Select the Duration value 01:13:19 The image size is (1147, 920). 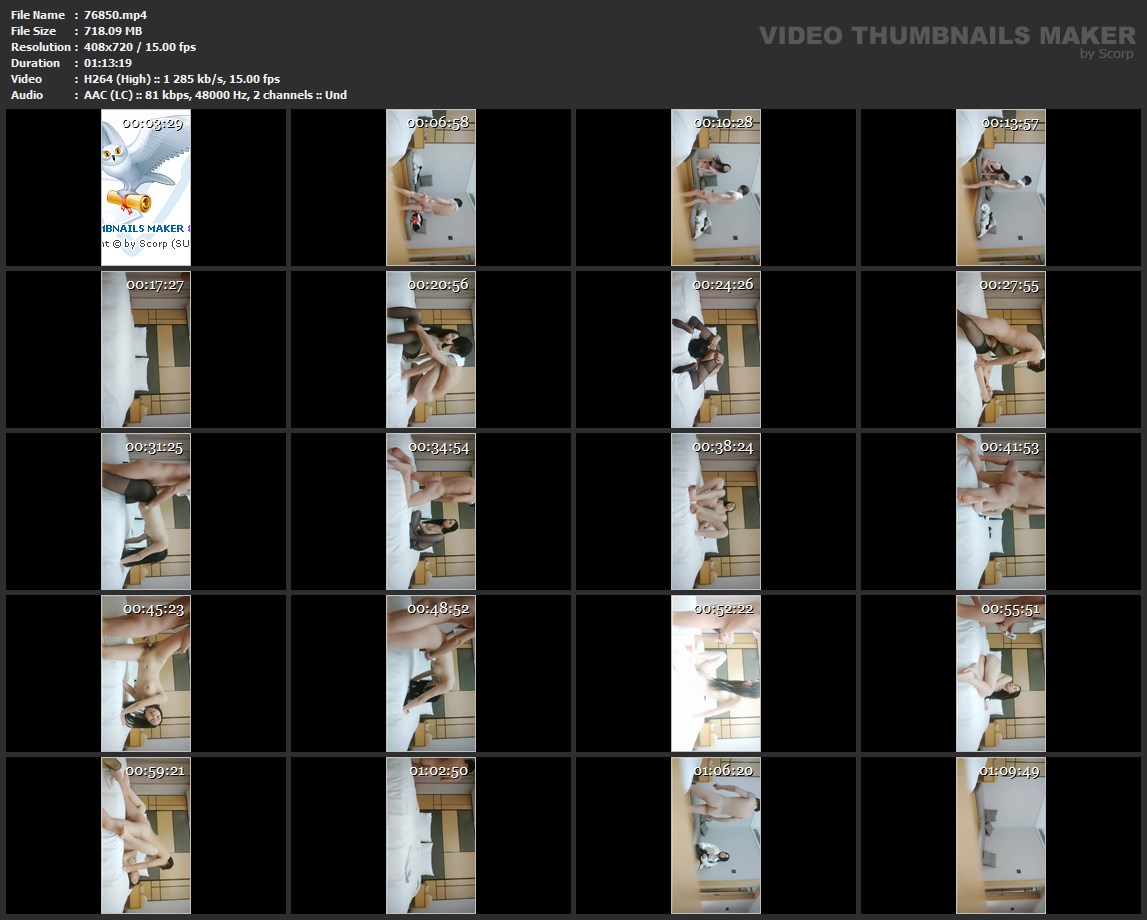tap(108, 63)
